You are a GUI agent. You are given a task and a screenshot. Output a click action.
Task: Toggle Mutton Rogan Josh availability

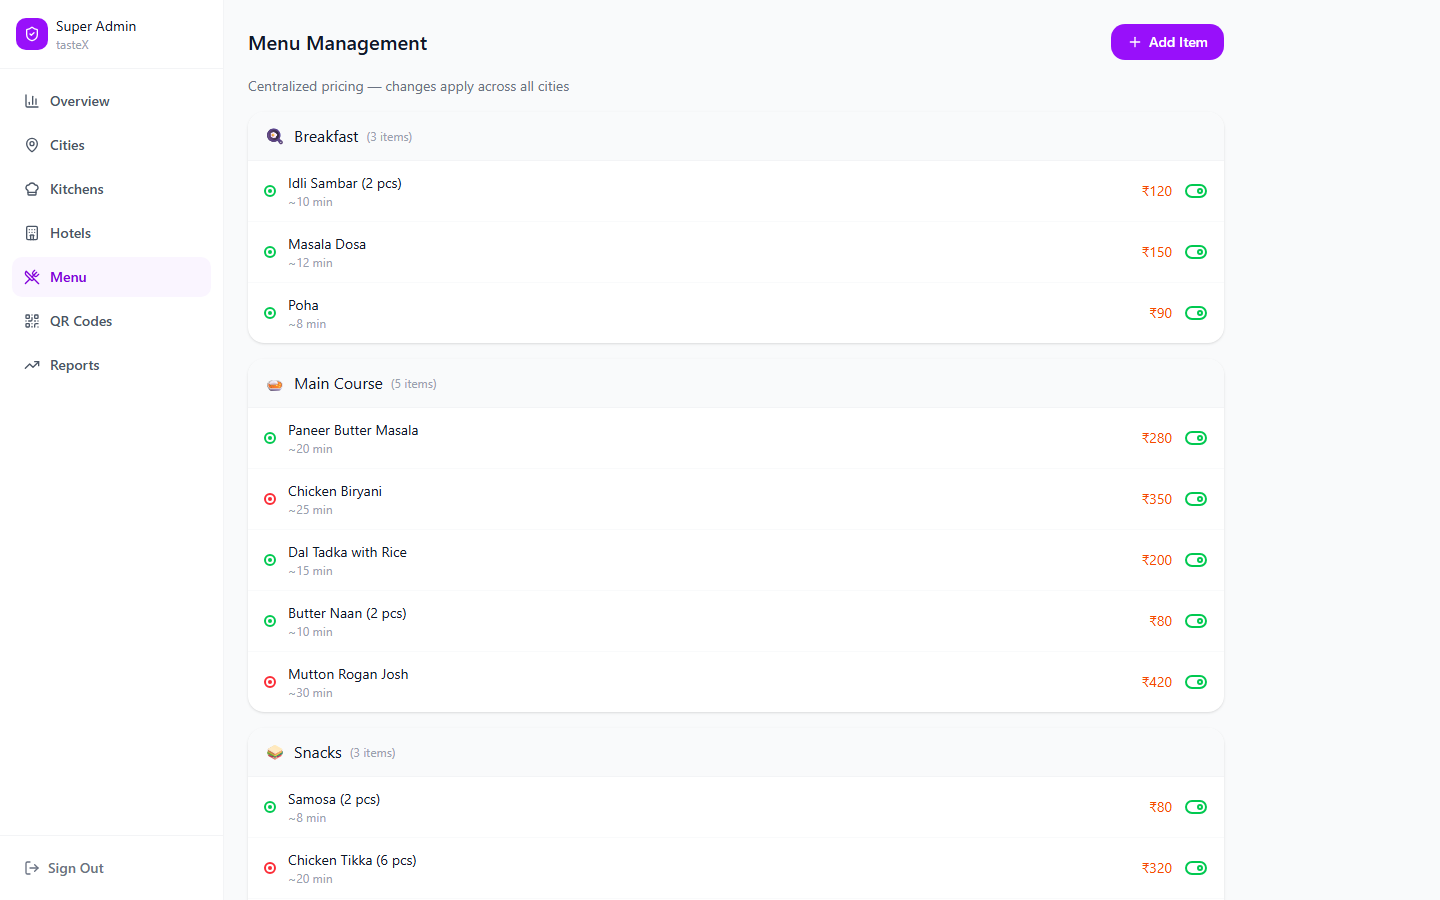point(1196,682)
